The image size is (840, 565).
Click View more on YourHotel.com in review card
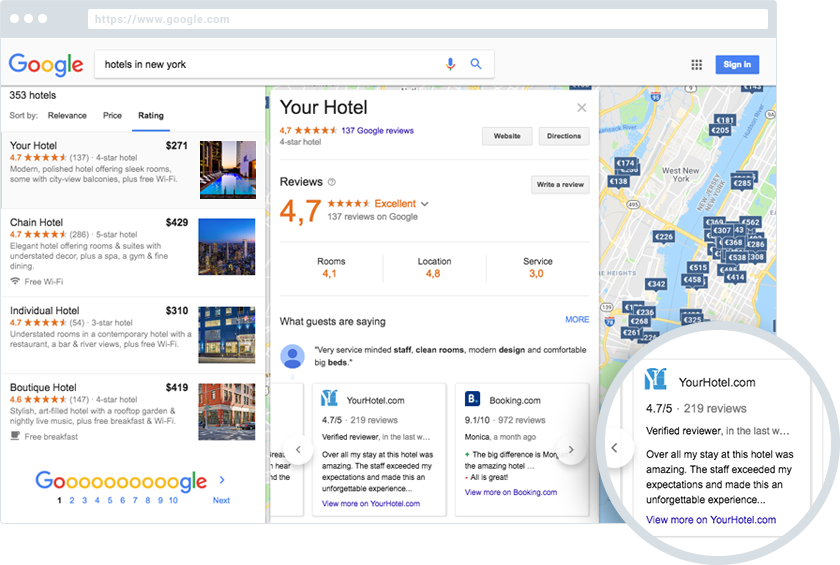(x=371, y=503)
